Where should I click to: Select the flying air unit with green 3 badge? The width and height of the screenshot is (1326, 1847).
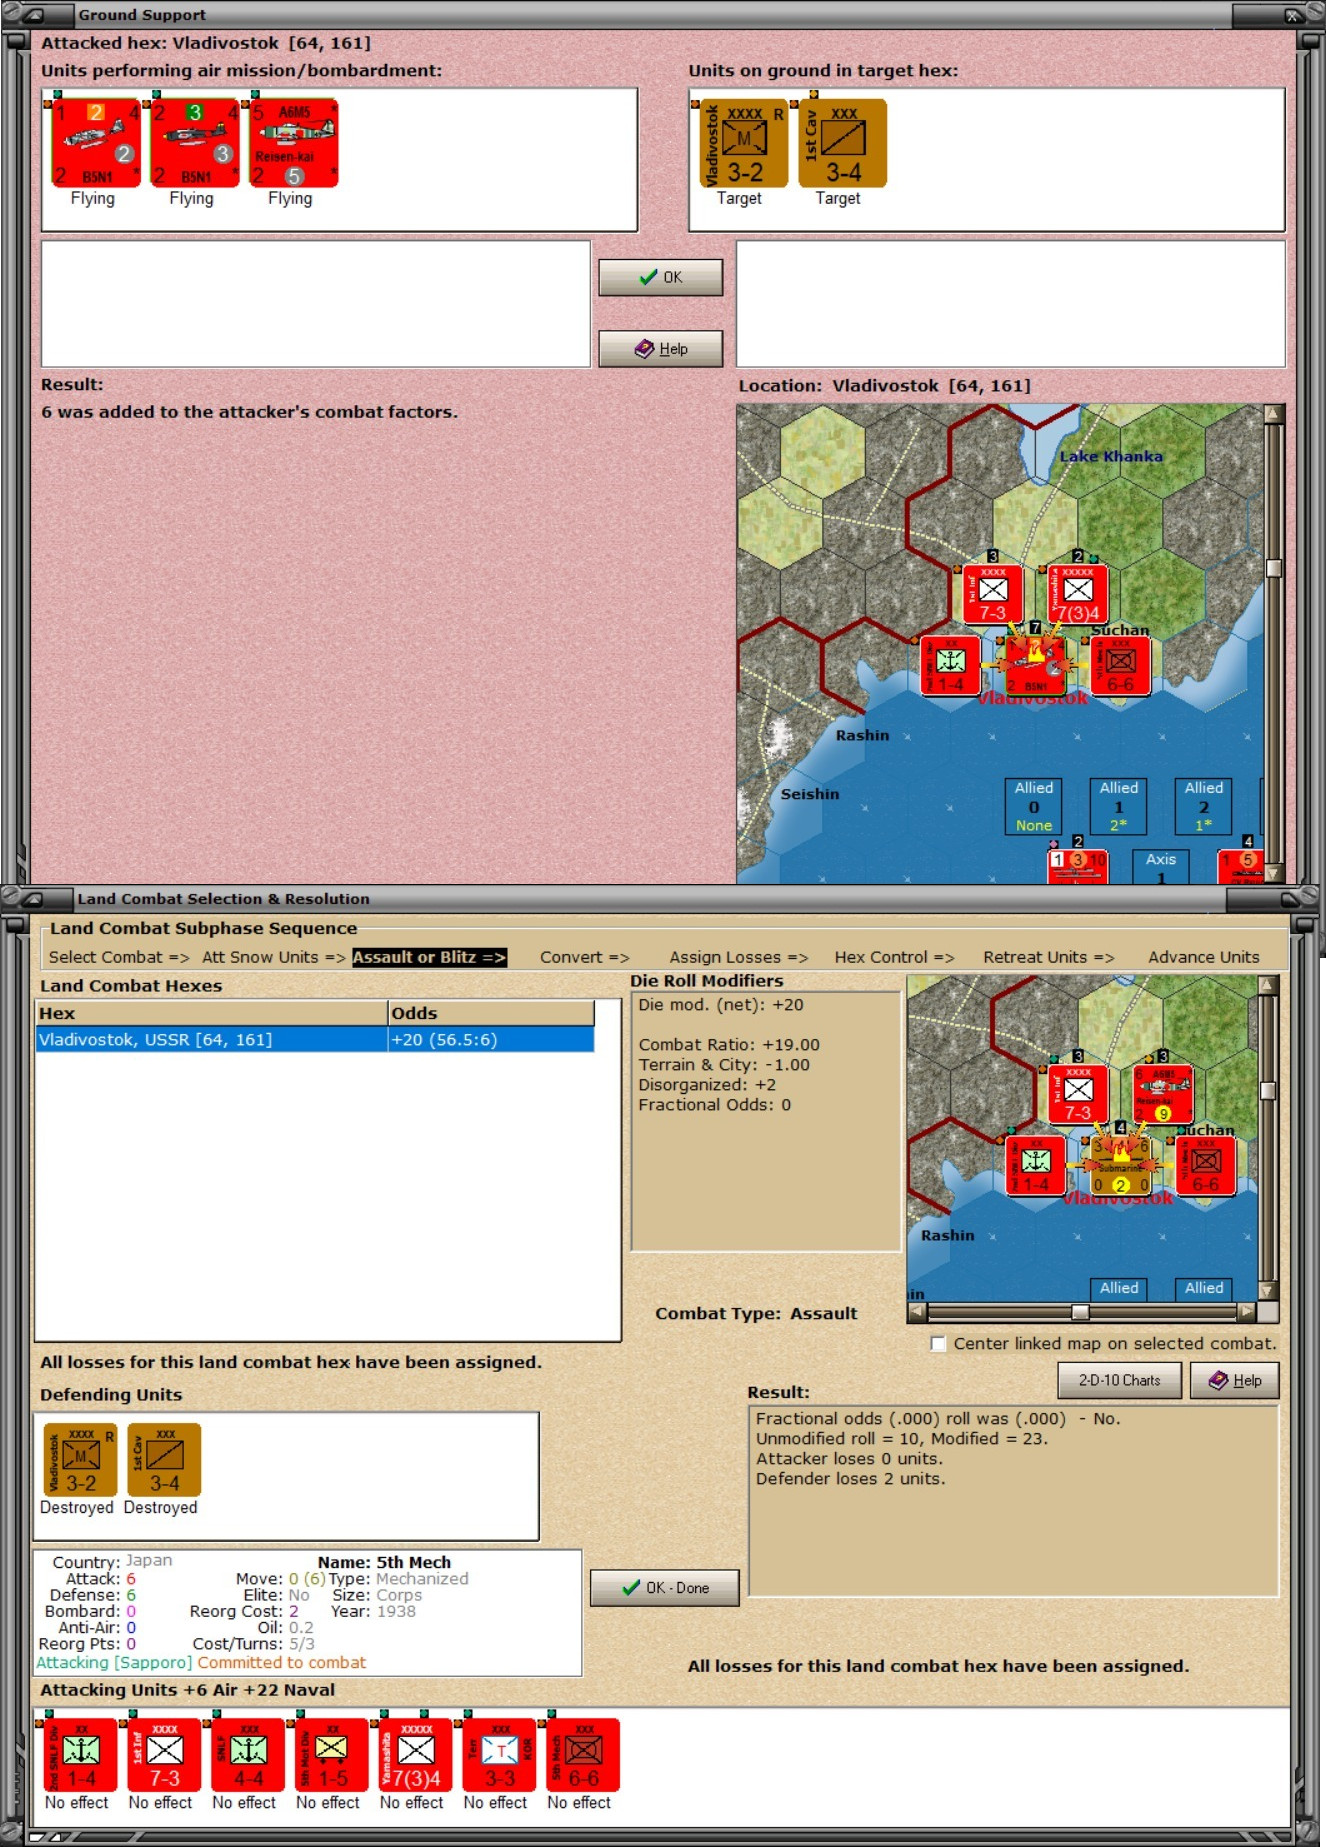click(195, 143)
